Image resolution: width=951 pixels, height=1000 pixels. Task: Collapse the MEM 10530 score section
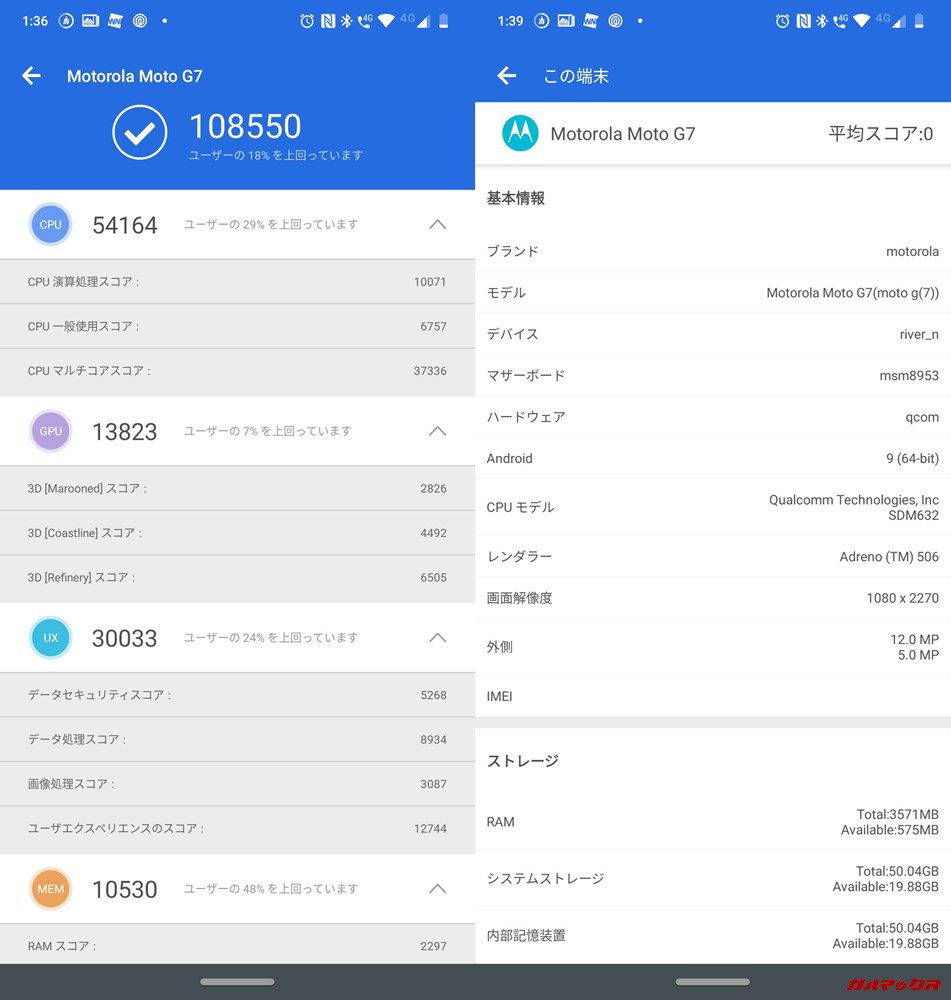[x=437, y=888]
